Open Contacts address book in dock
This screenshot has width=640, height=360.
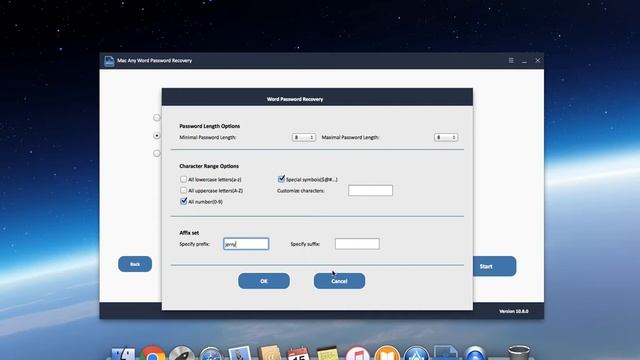click(x=269, y=353)
